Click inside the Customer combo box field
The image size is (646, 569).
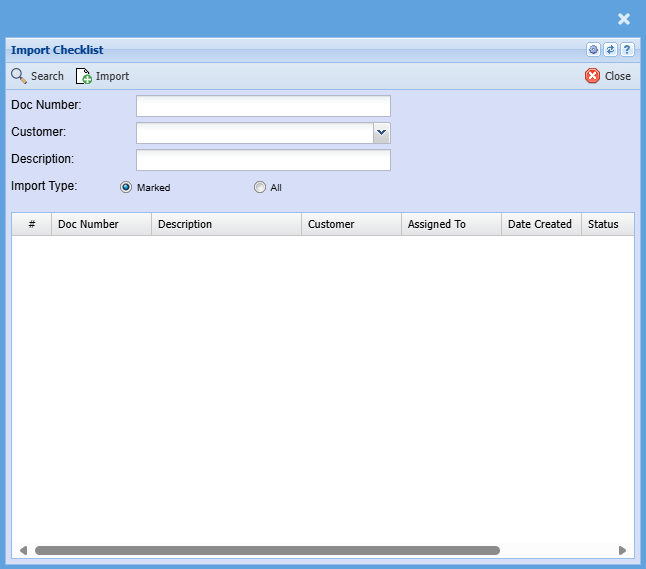coord(254,132)
